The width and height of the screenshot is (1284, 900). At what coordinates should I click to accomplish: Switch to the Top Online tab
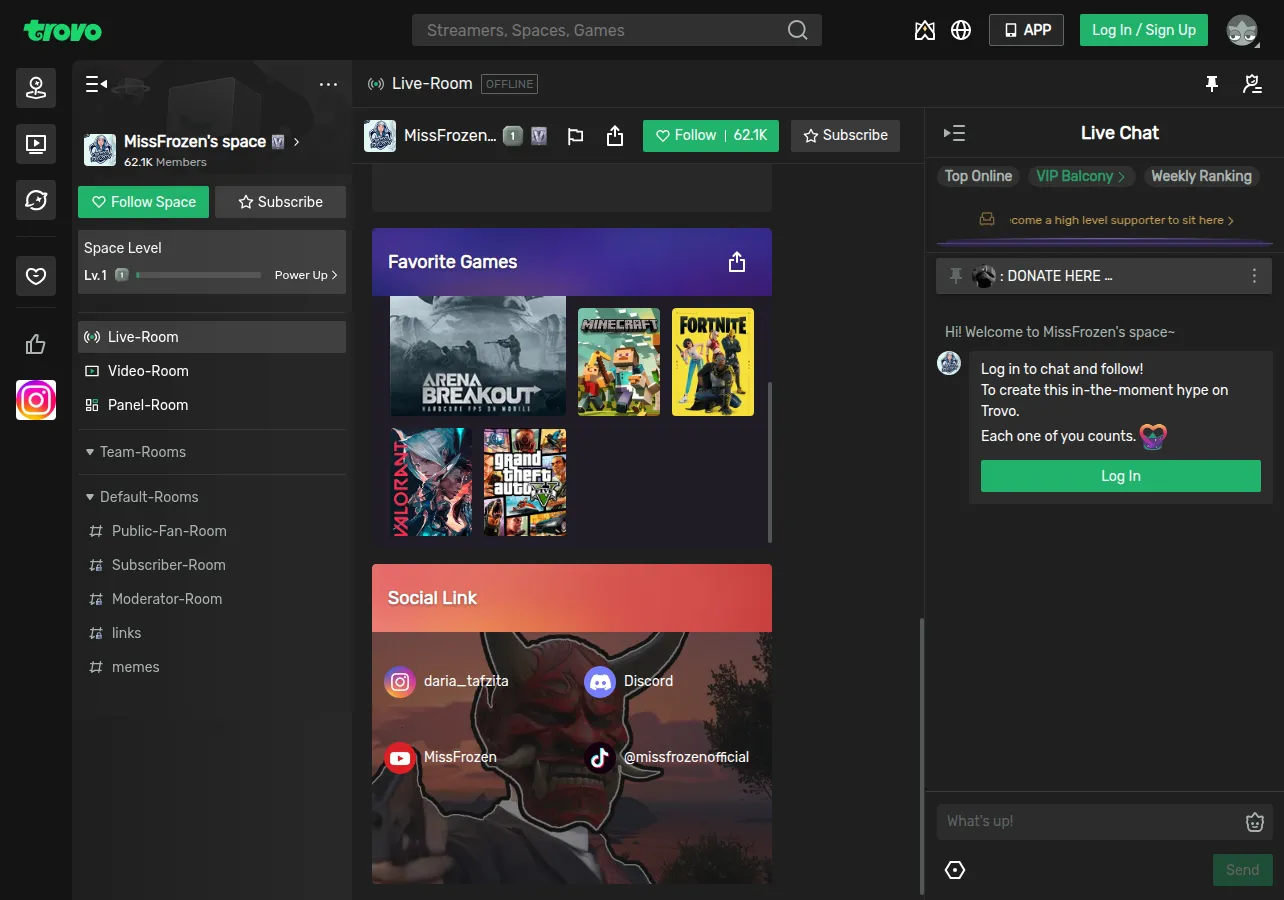coord(978,176)
